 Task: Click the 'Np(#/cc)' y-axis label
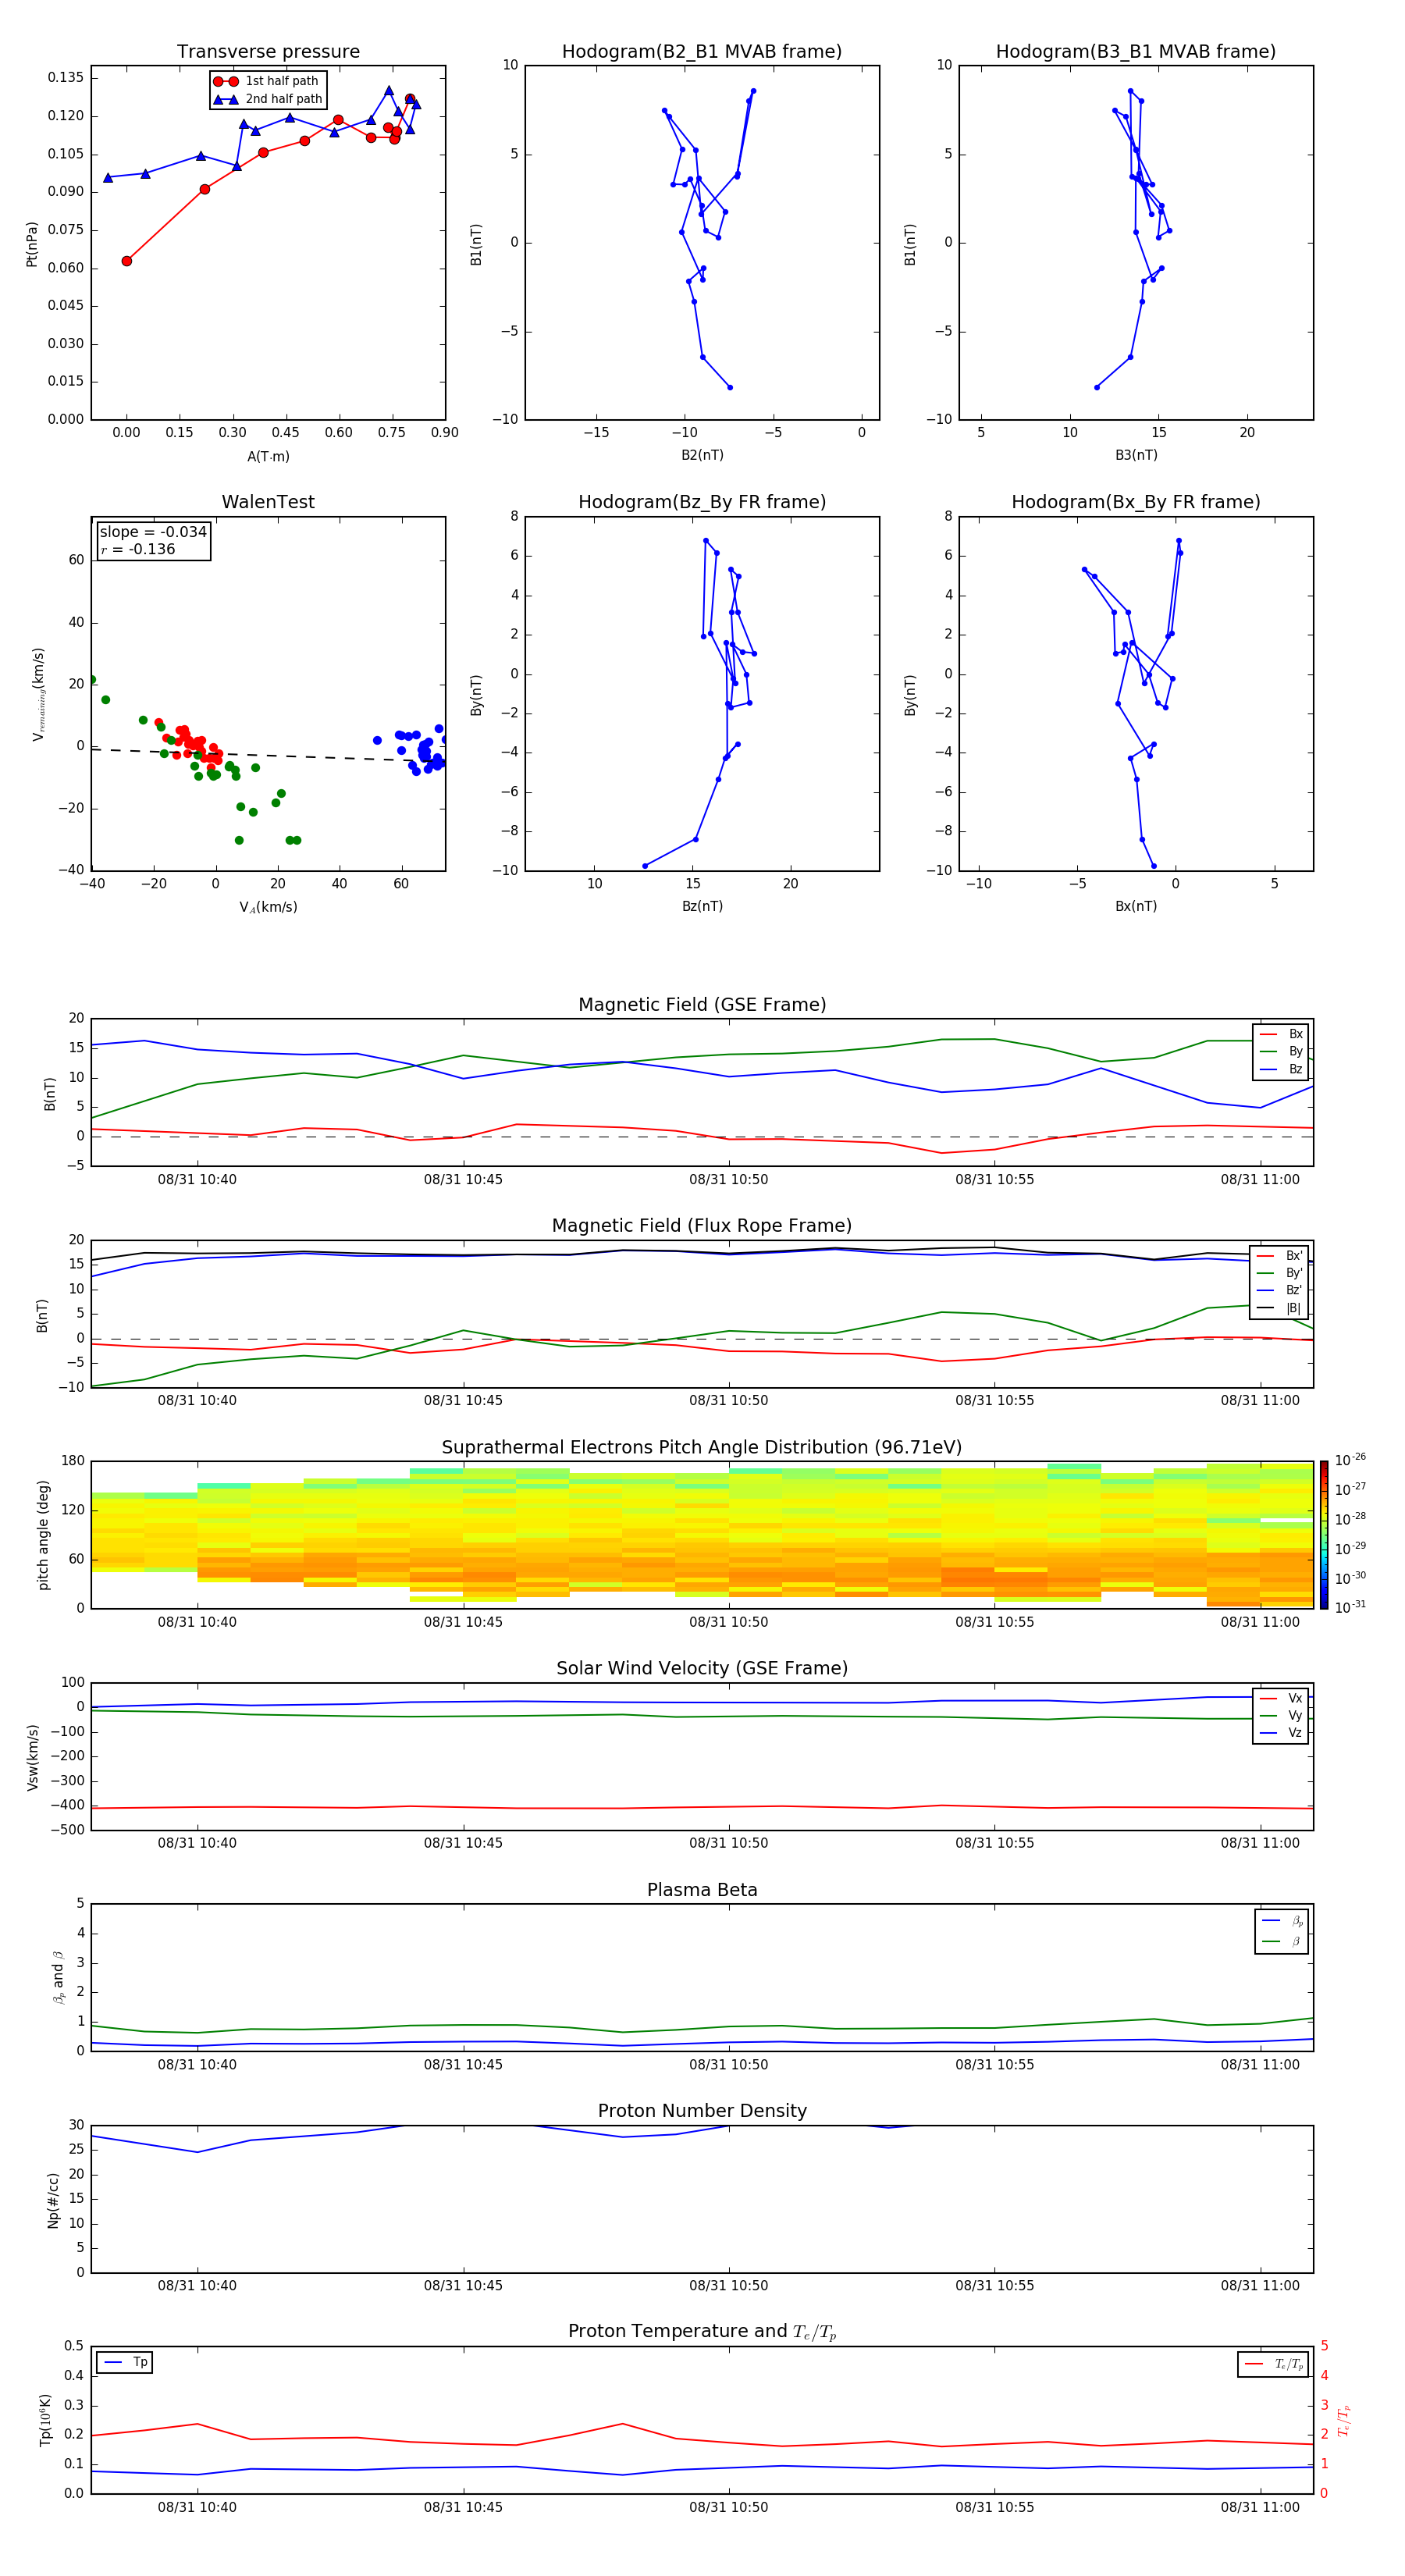pyautogui.click(x=53, y=2199)
